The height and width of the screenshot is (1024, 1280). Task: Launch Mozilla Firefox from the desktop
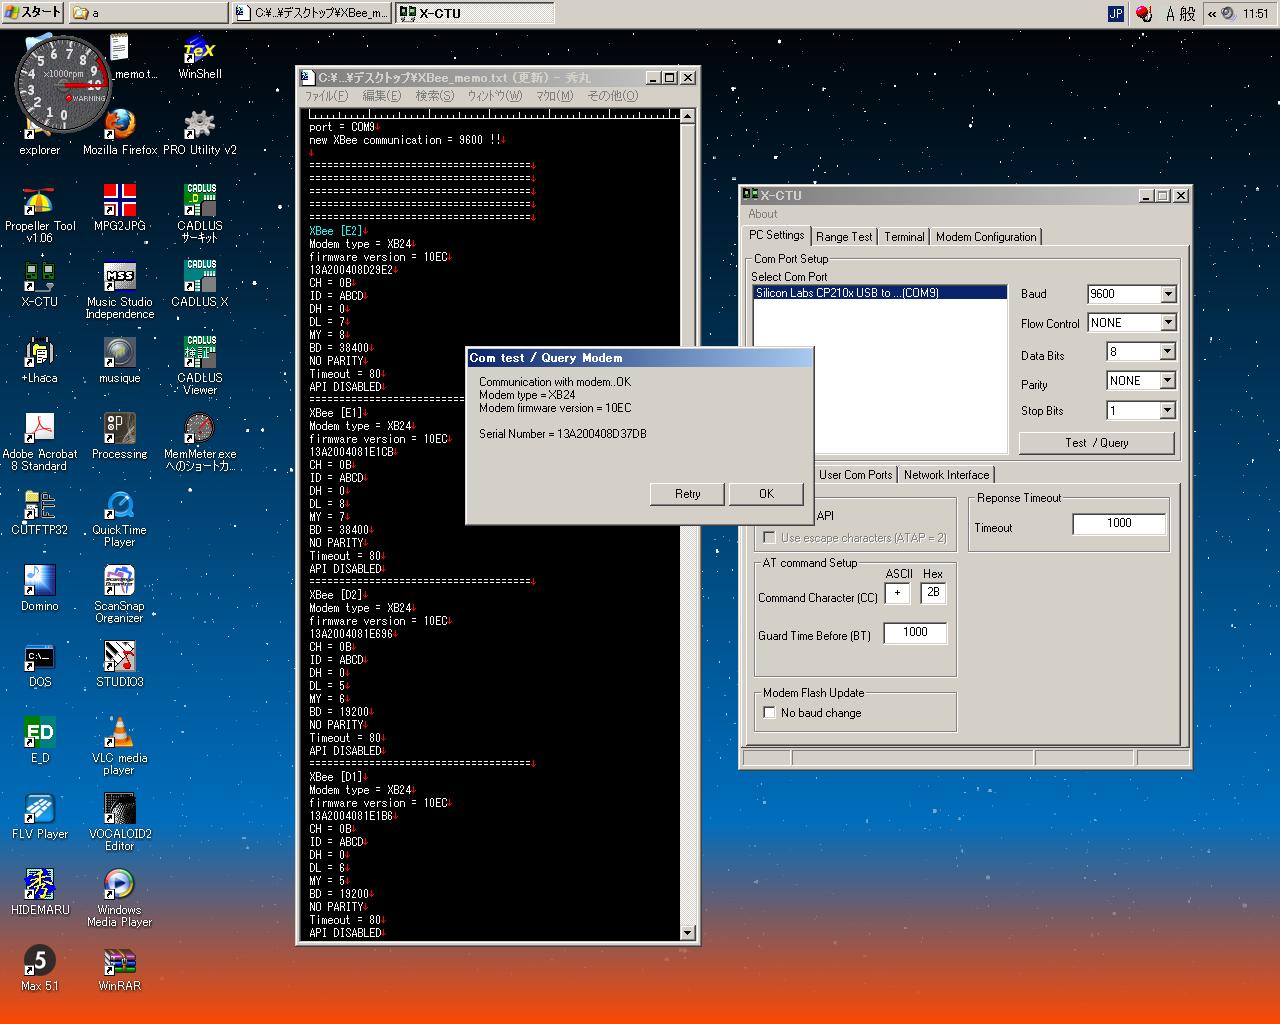(120, 125)
